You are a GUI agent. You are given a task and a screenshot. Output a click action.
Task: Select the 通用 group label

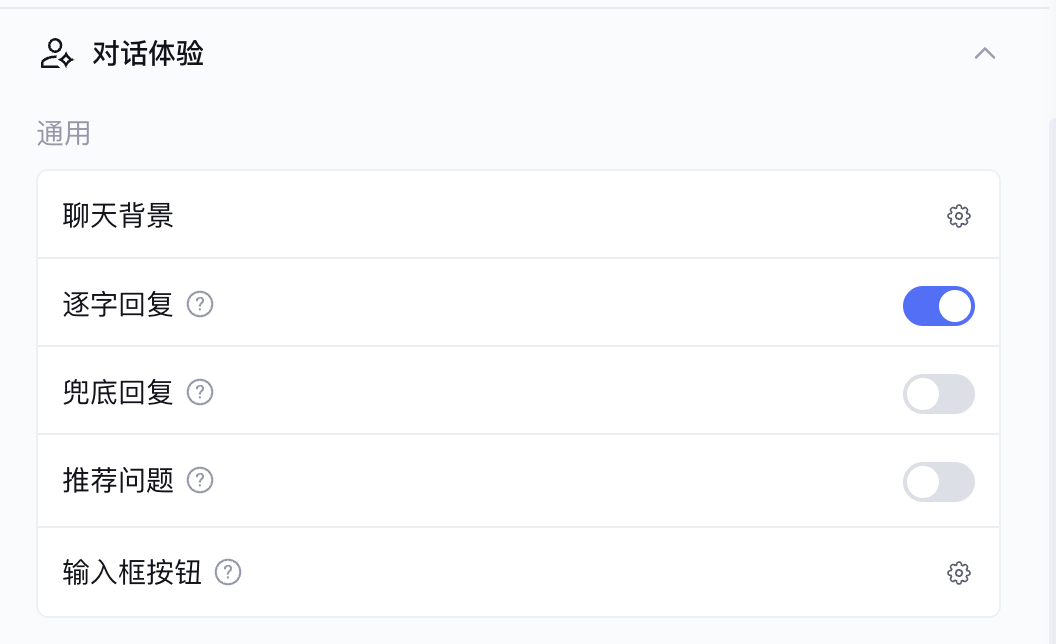pyautogui.click(x=64, y=134)
